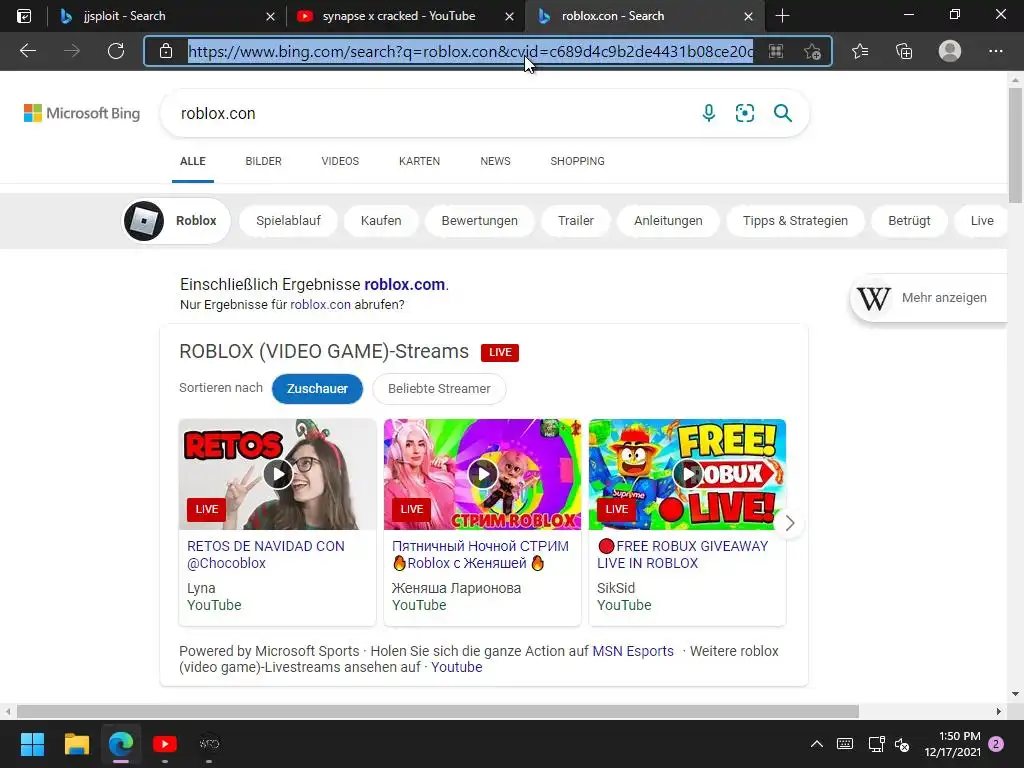Open the notifications badge in taskbar
The width and height of the screenshot is (1024, 768).
(996, 744)
